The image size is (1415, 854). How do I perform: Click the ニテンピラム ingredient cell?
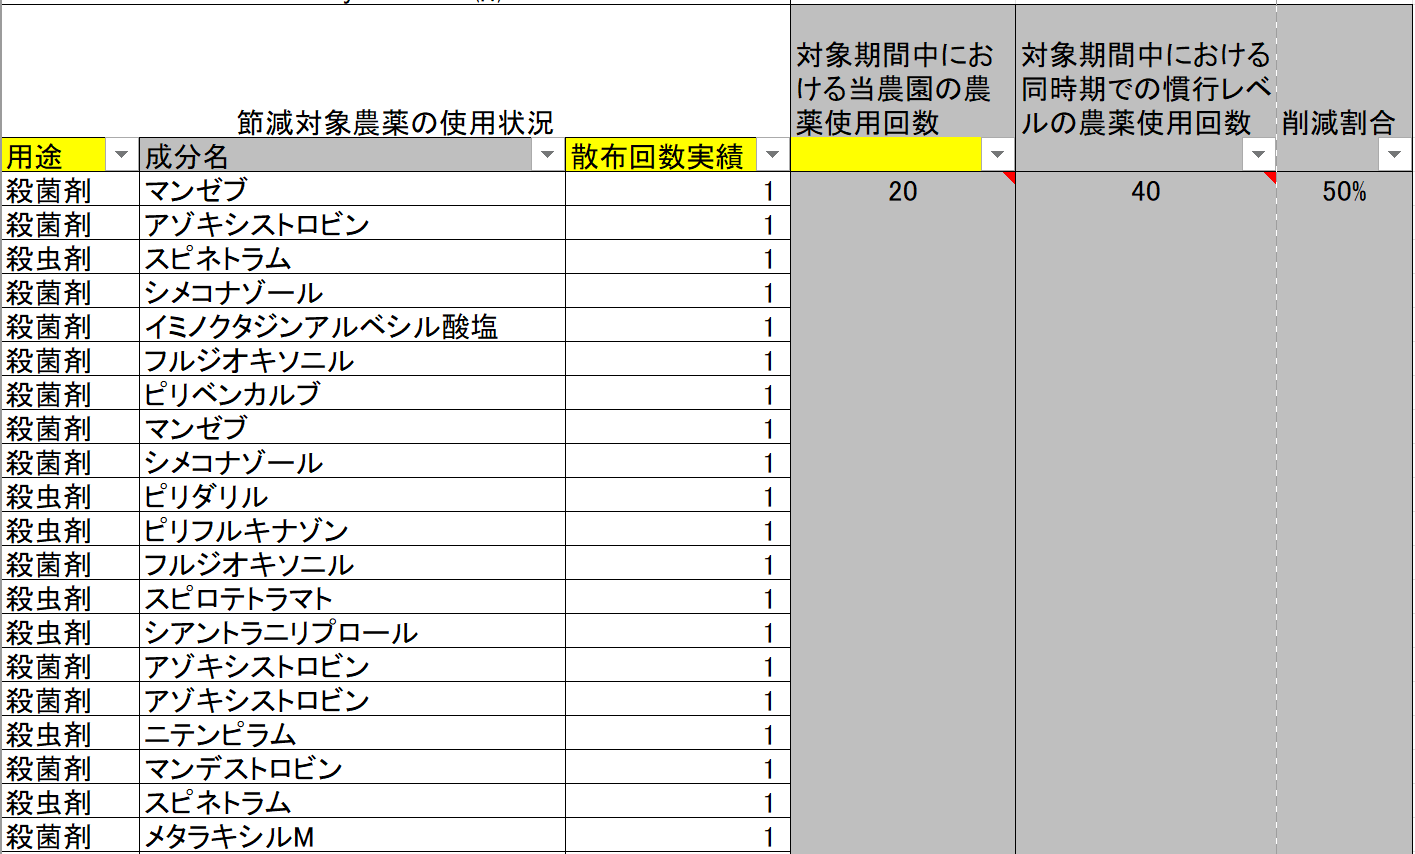220,734
